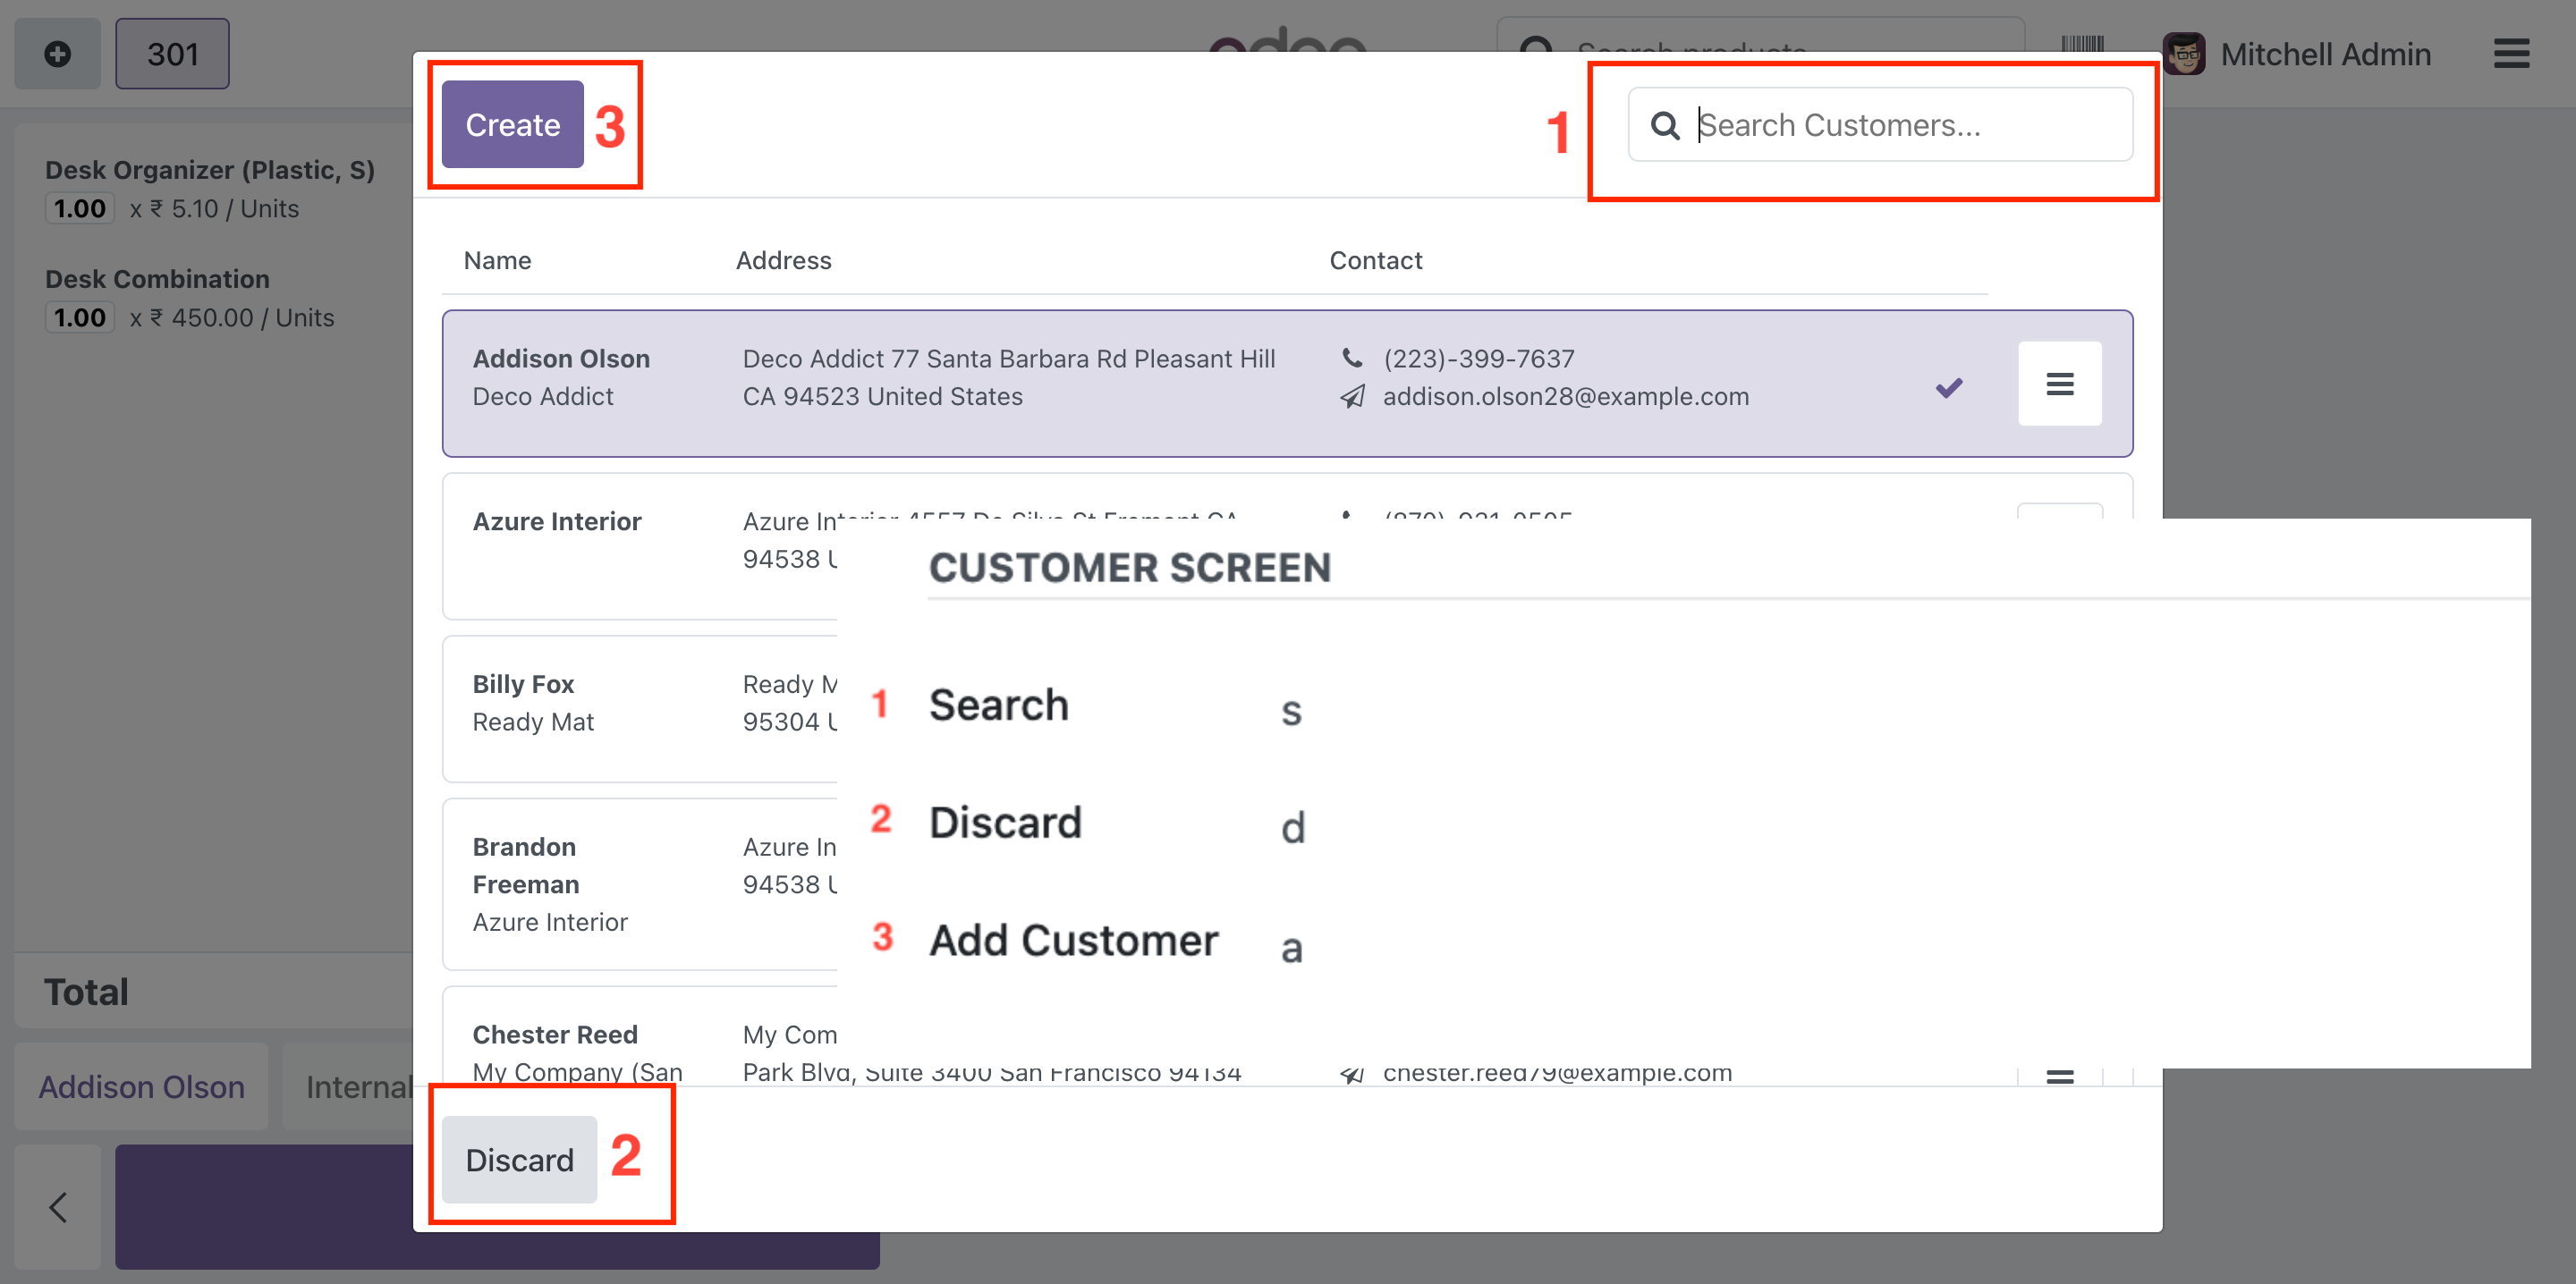2576x1284 pixels.
Task: Open the Mitchell Admin user menu
Action: [2324, 54]
